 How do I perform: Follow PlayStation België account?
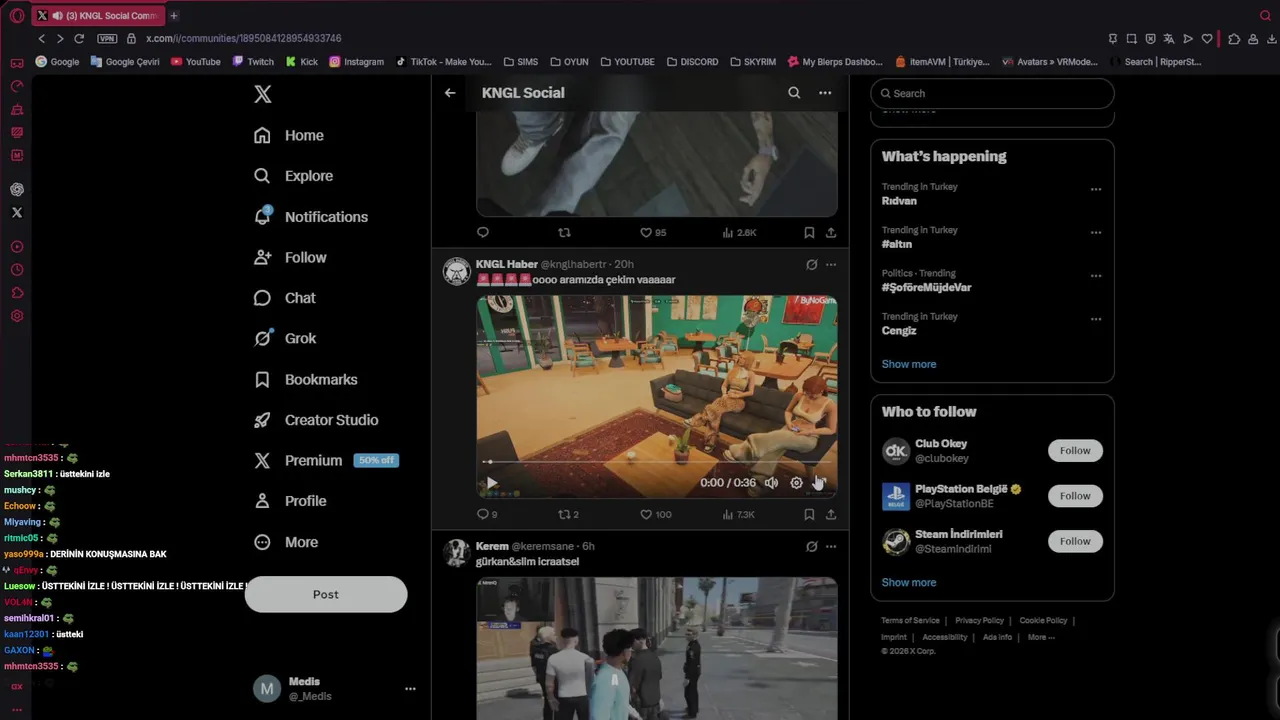[x=1075, y=496]
